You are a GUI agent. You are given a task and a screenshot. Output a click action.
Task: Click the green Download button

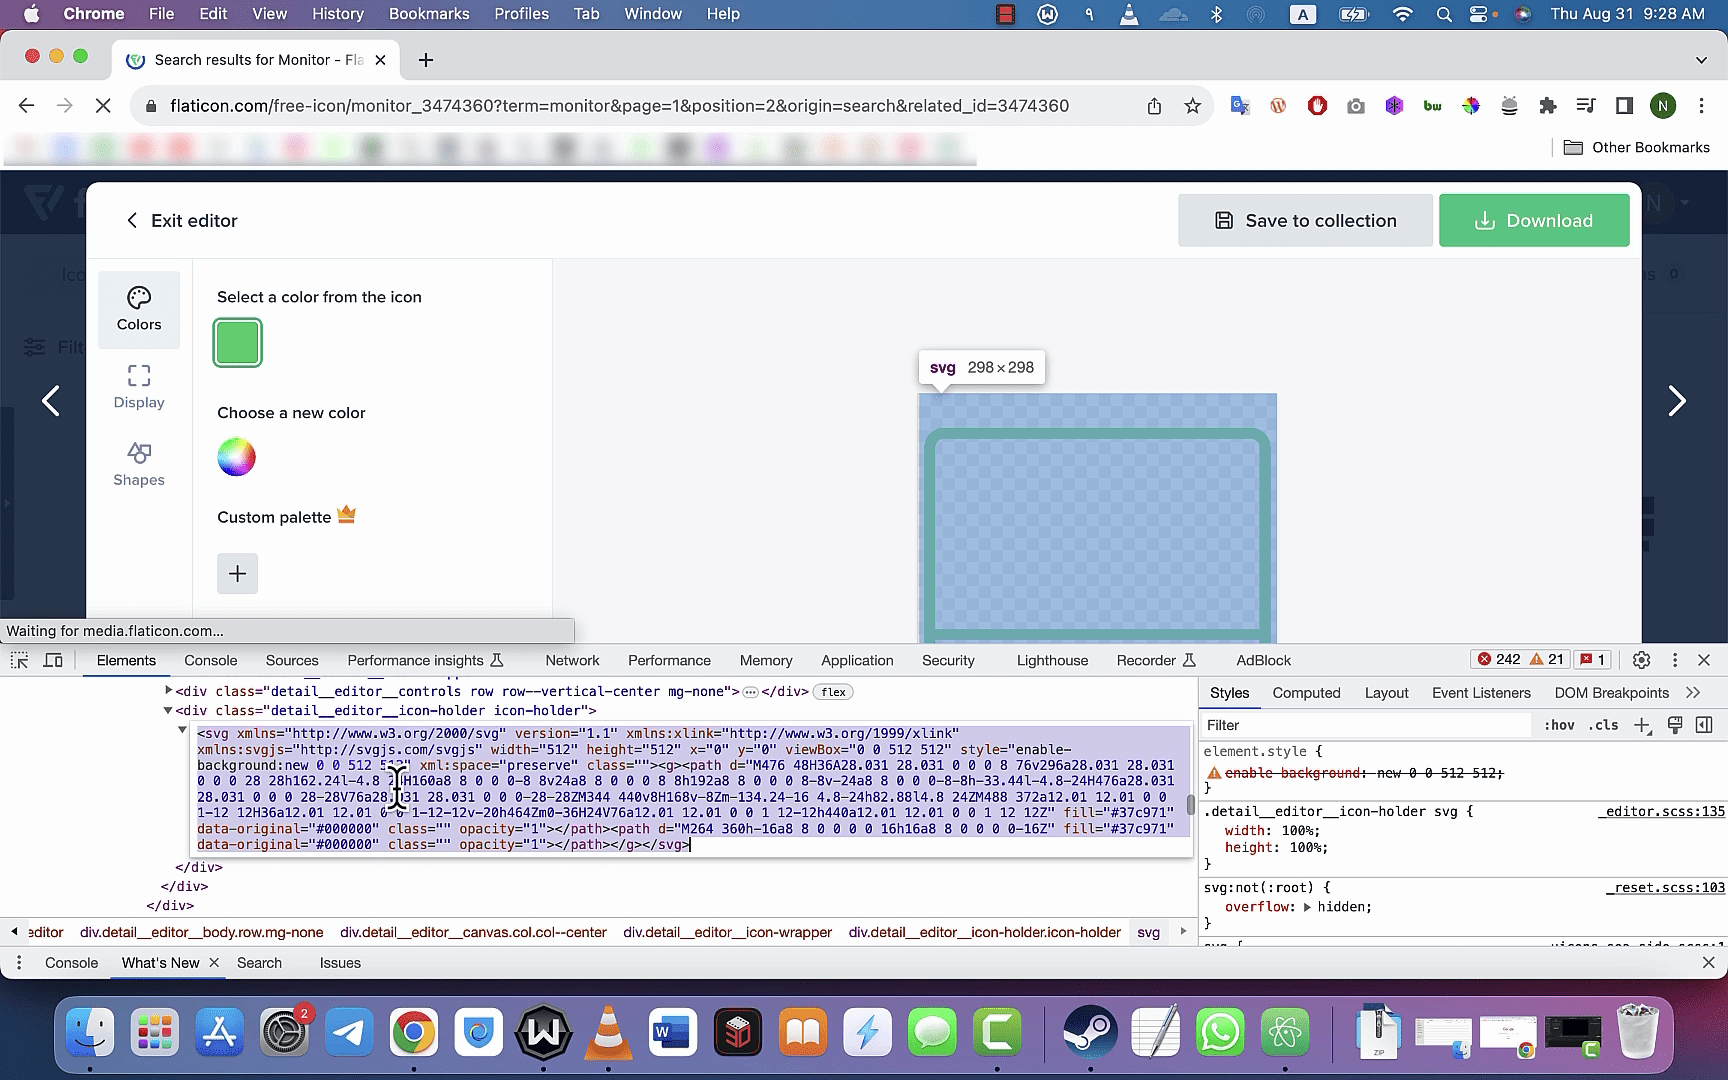pyautogui.click(x=1534, y=220)
